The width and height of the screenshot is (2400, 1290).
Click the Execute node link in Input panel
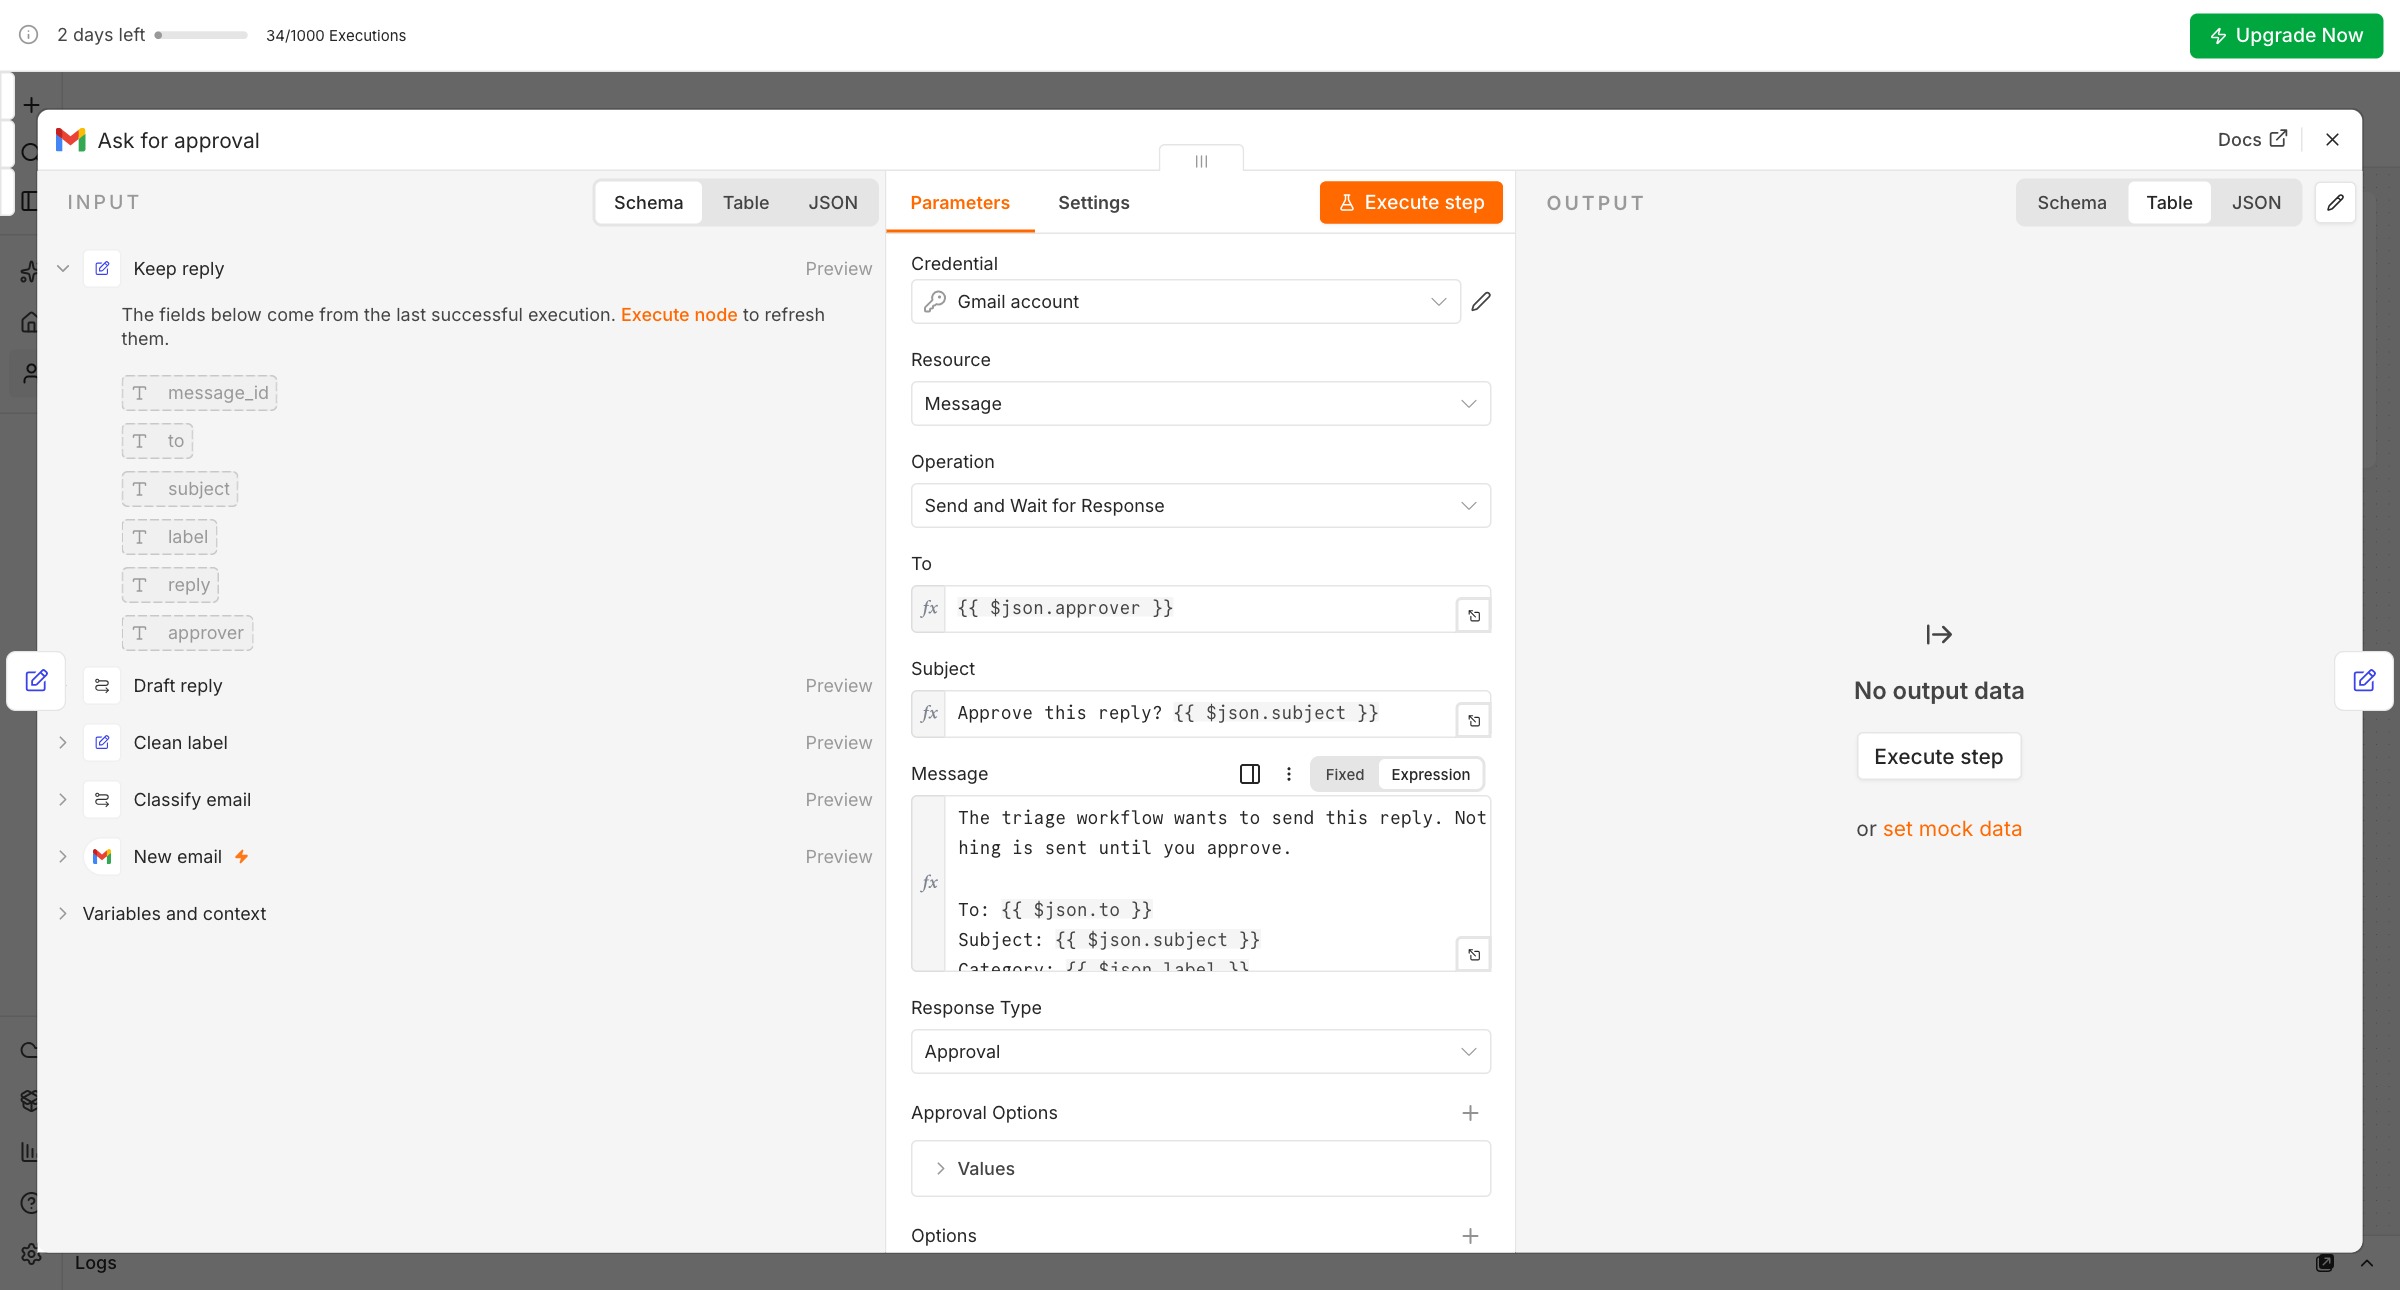tap(679, 315)
